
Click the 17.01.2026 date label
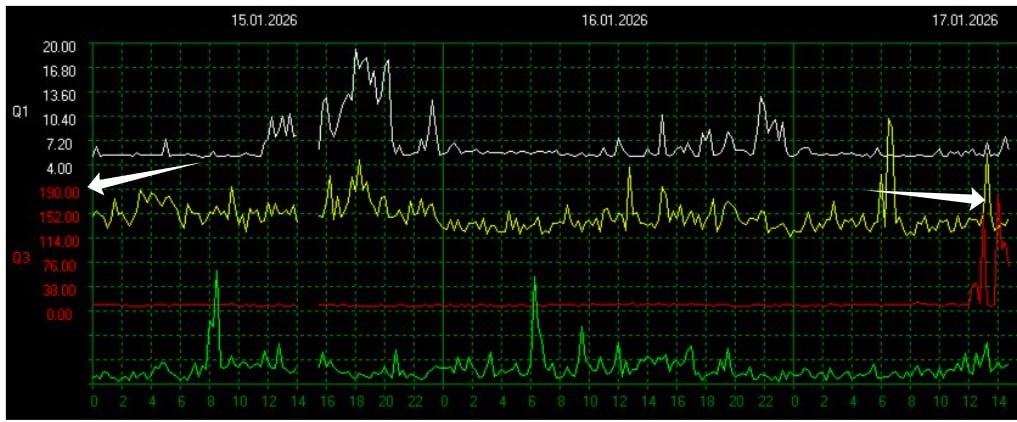(964, 21)
